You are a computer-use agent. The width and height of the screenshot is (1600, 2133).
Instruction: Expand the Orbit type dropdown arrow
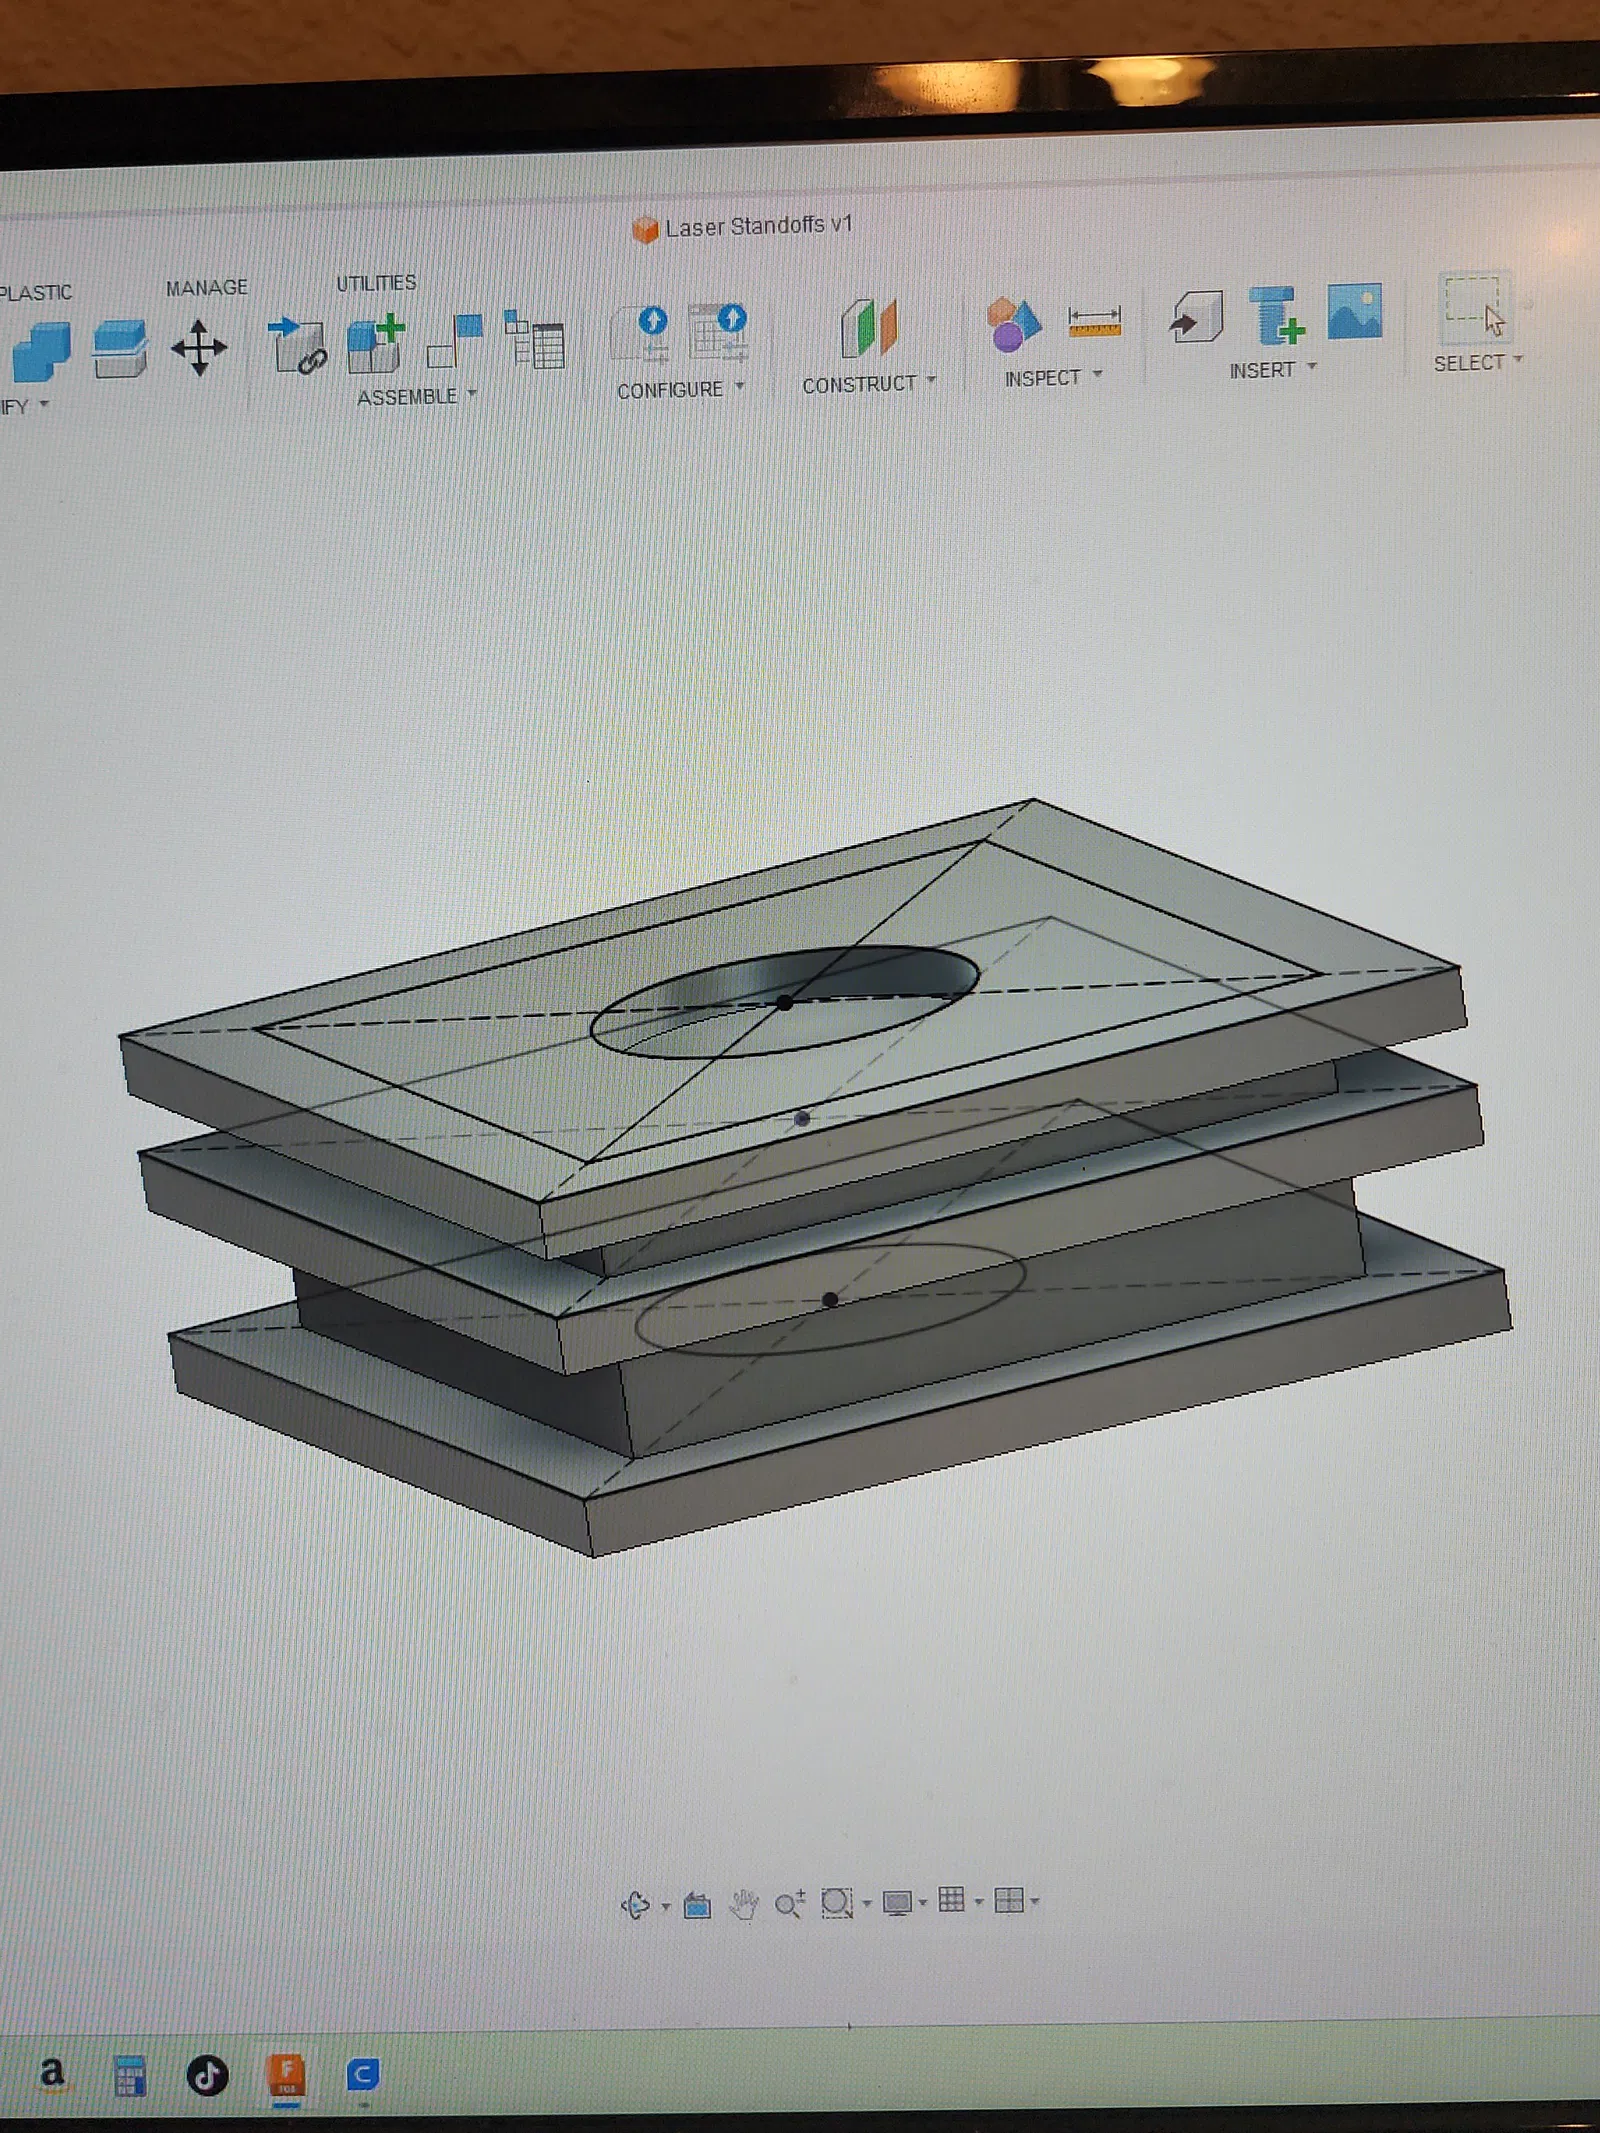click(x=665, y=1907)
